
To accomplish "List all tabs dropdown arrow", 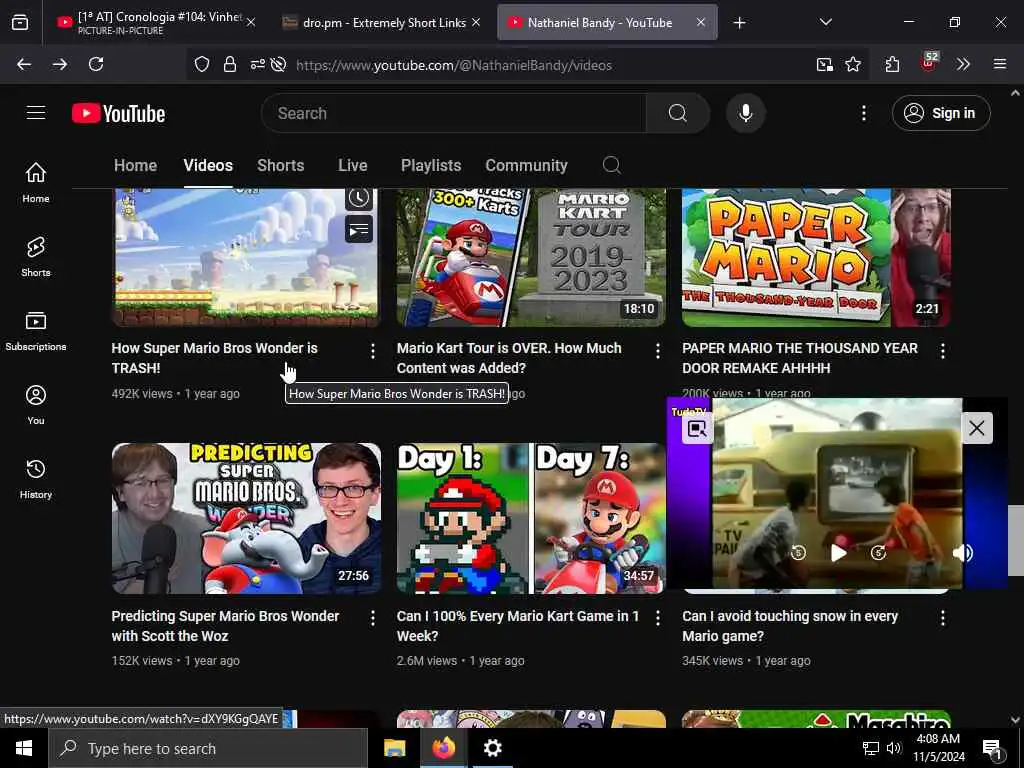I will point(825,22).
